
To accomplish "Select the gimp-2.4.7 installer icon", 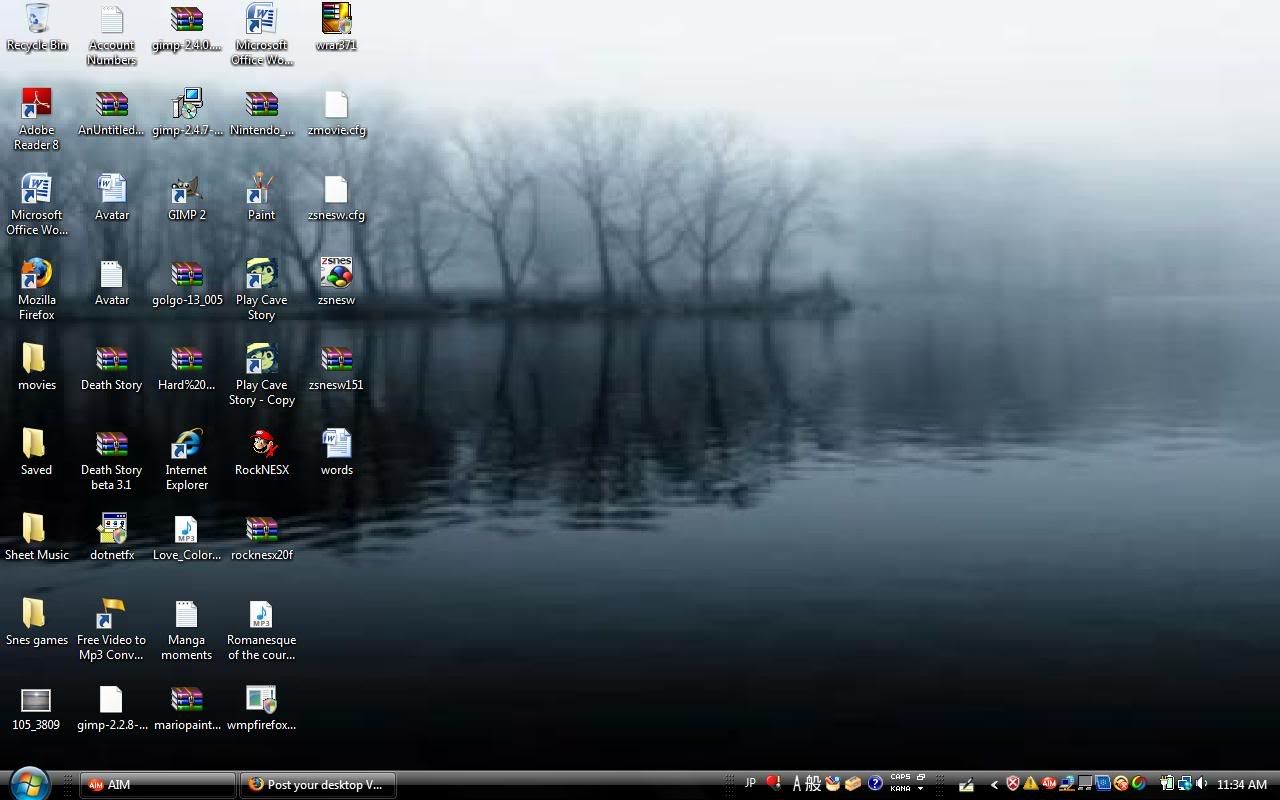I will (x=187, y=113).
